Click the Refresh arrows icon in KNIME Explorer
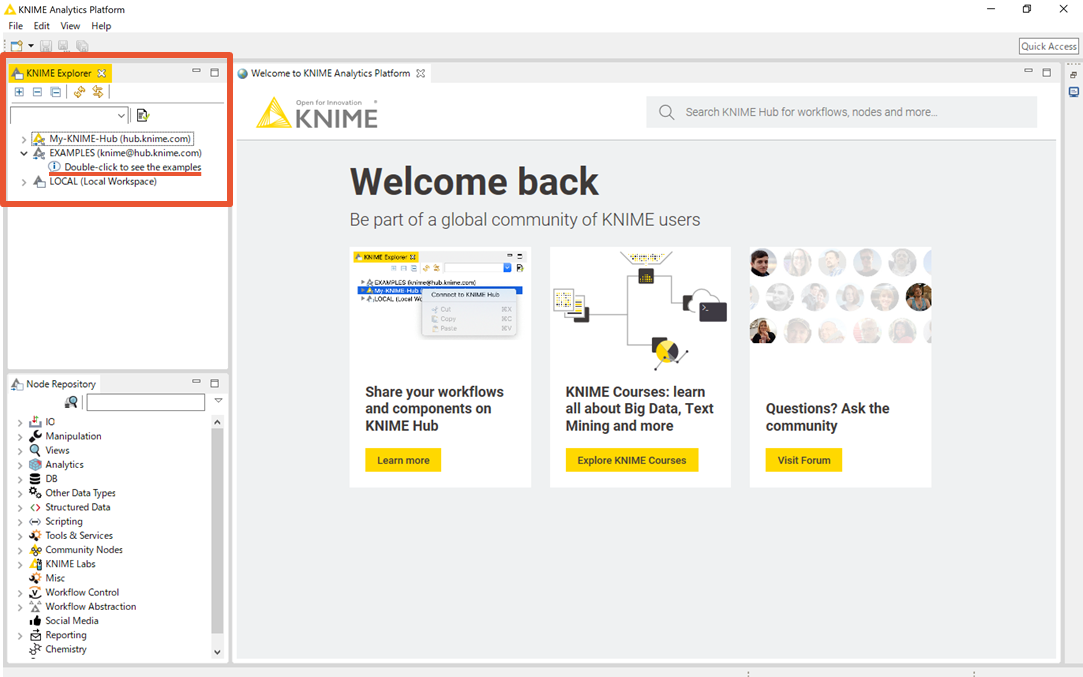 pyautogui.click(x=79, y=92)
